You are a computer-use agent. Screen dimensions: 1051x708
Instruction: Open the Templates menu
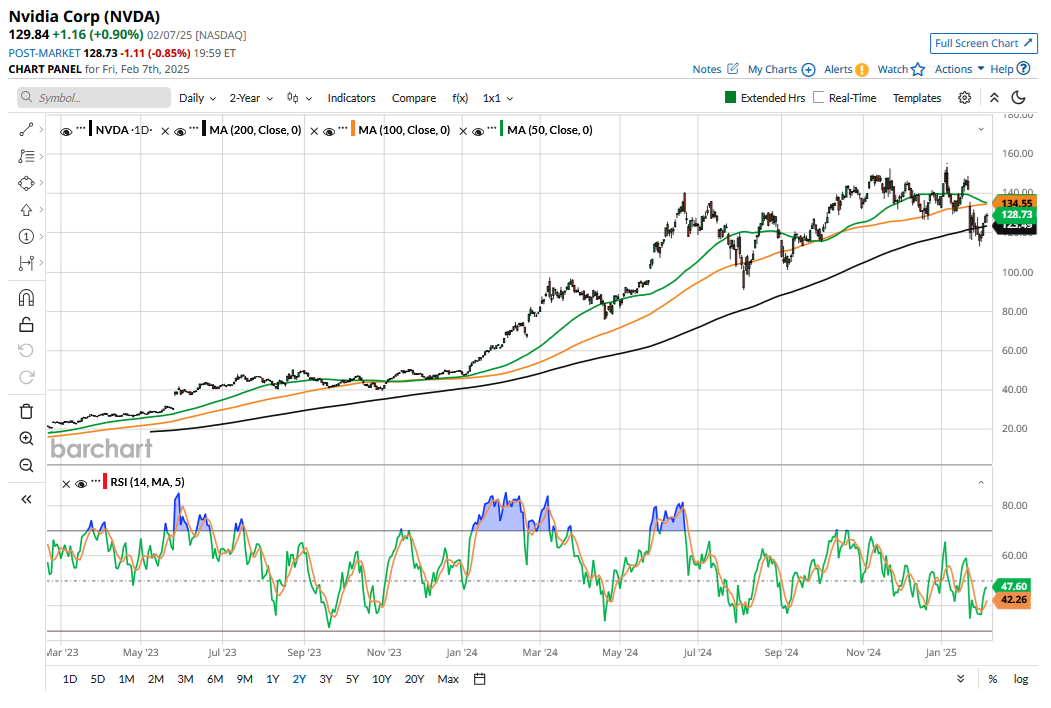[917, 97]
